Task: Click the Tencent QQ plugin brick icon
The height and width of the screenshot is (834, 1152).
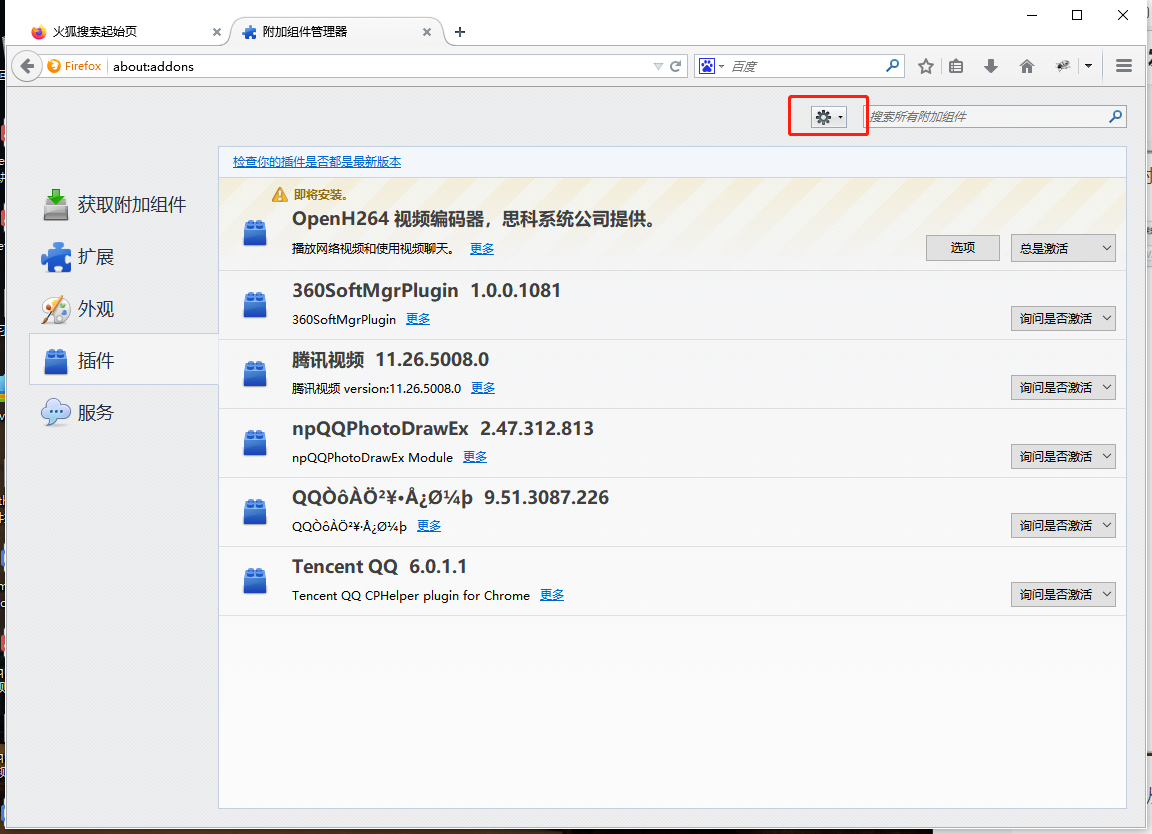Action: pos(255,581)
